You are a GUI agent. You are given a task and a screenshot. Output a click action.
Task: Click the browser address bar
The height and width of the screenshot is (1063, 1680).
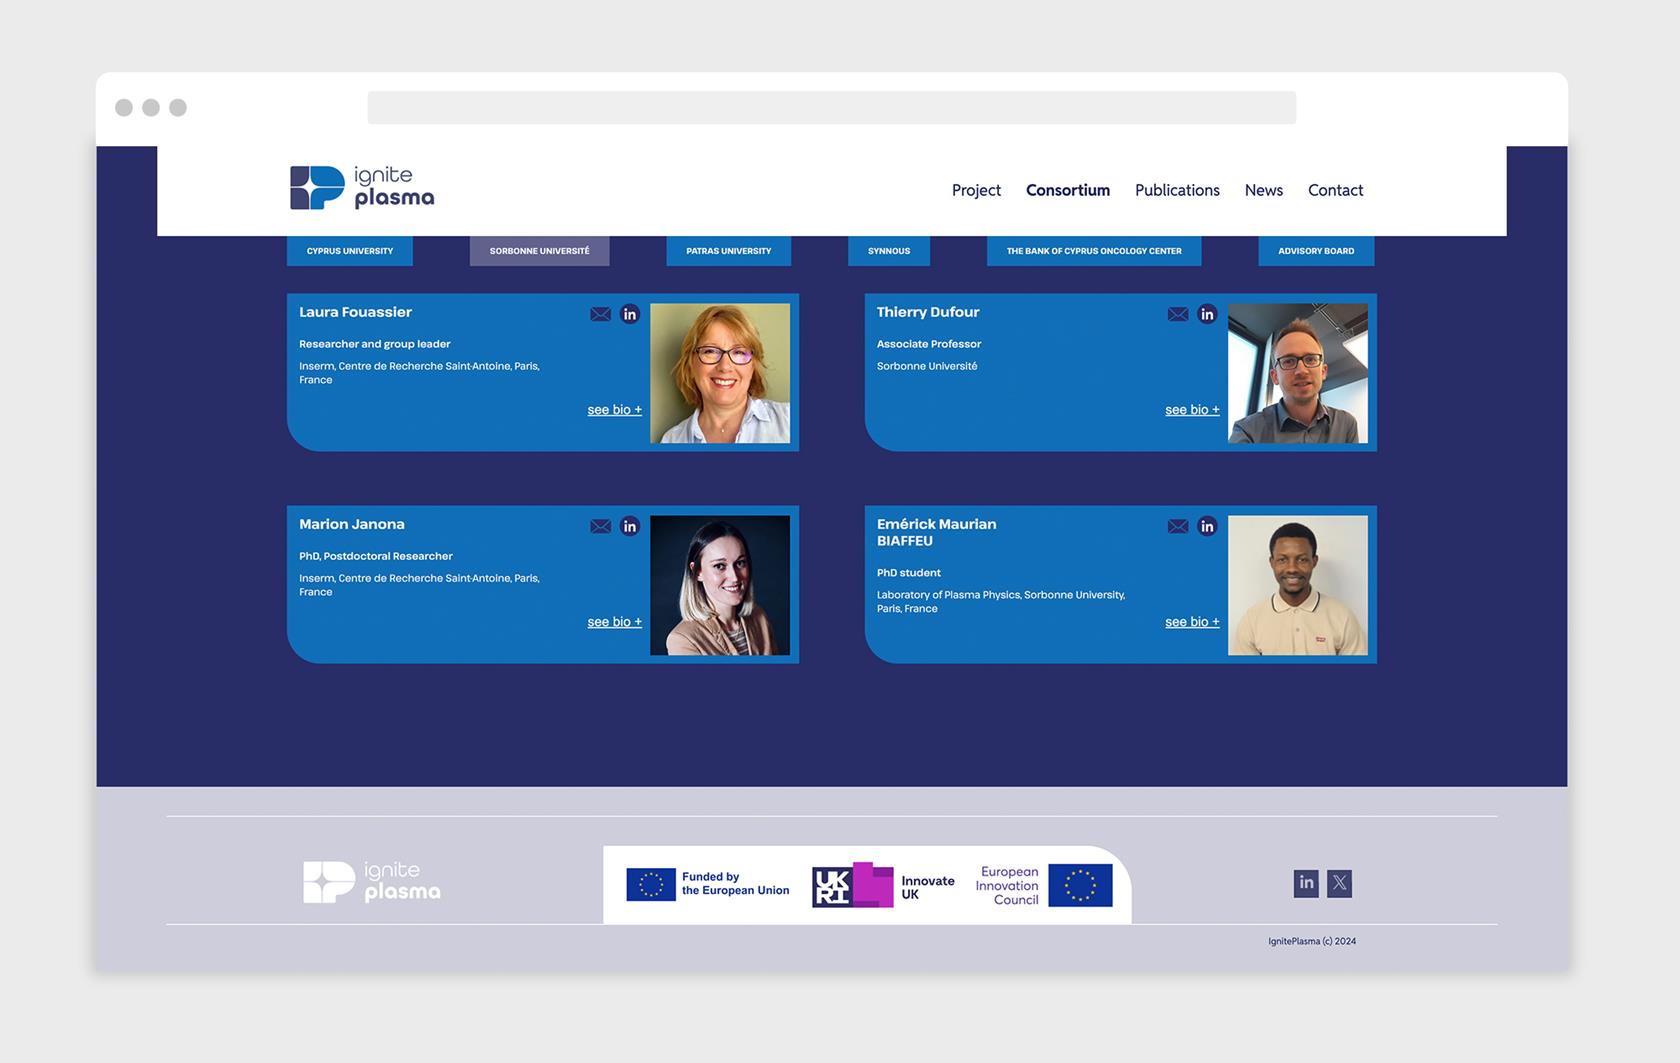coord(832,108)
